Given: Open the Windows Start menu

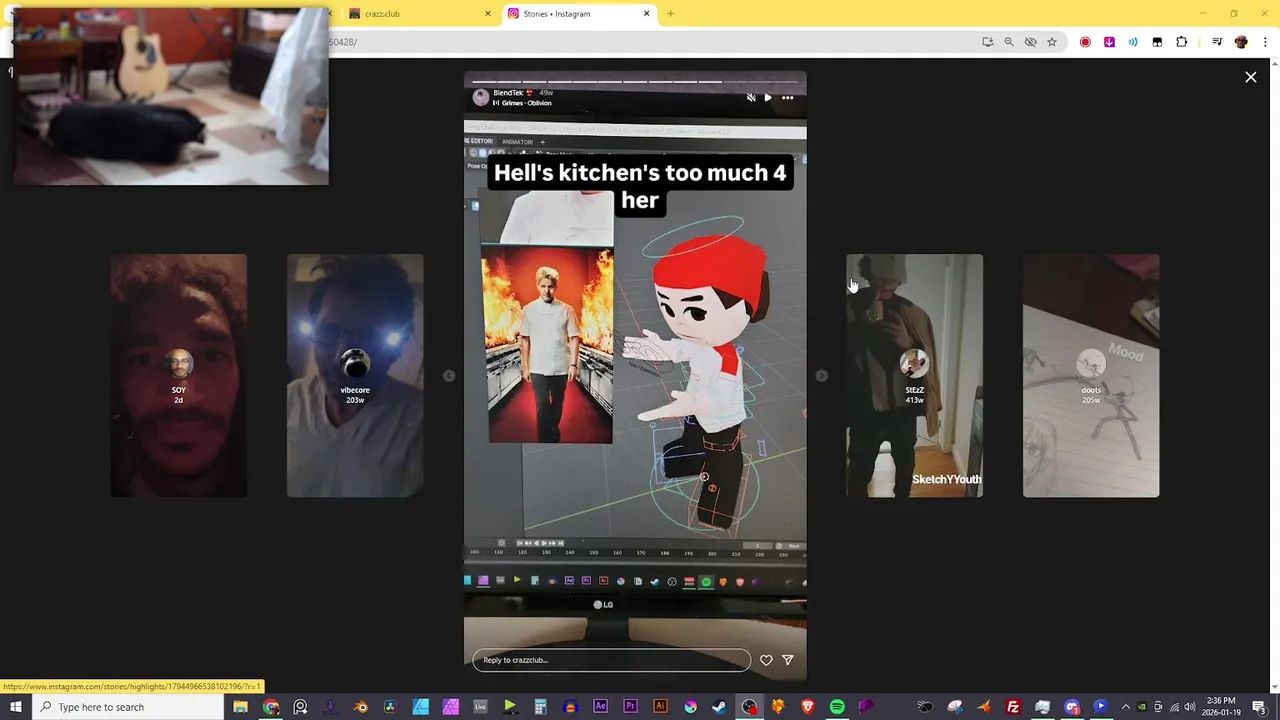Looking at the screenshot, I should 15,707.
